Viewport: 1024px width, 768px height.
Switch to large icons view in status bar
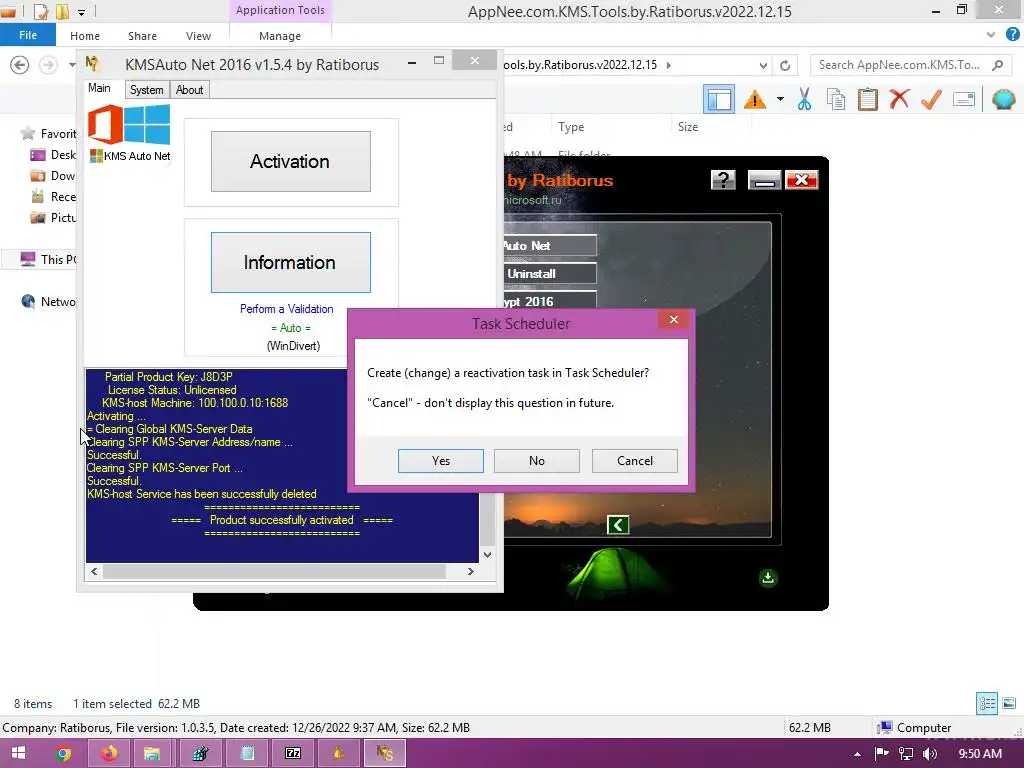(1009, 703)
